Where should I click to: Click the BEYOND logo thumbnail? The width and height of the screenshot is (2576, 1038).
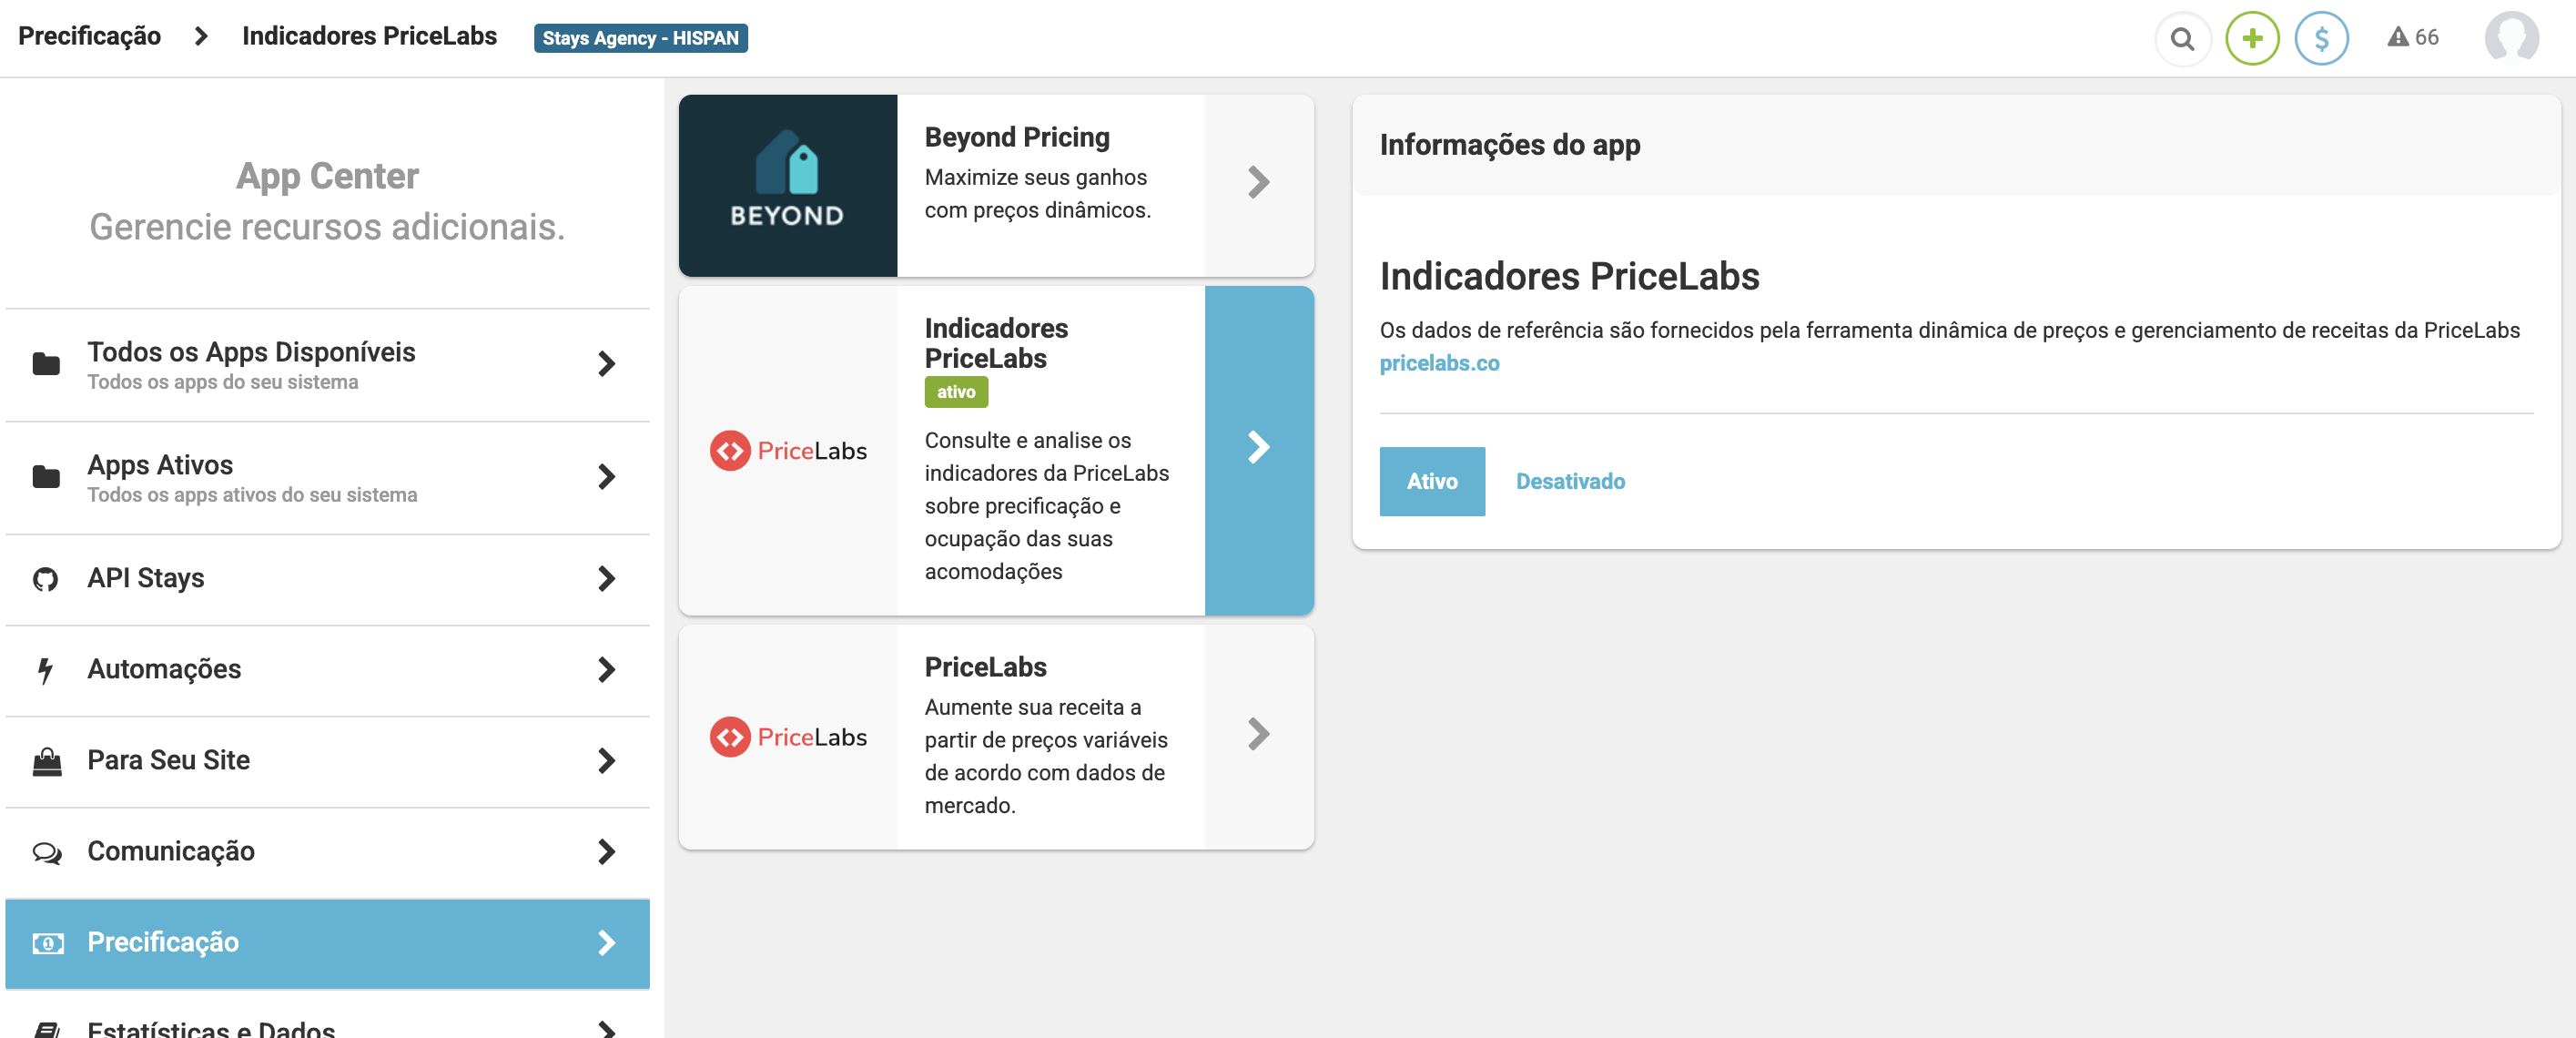(x=787, y=185)
